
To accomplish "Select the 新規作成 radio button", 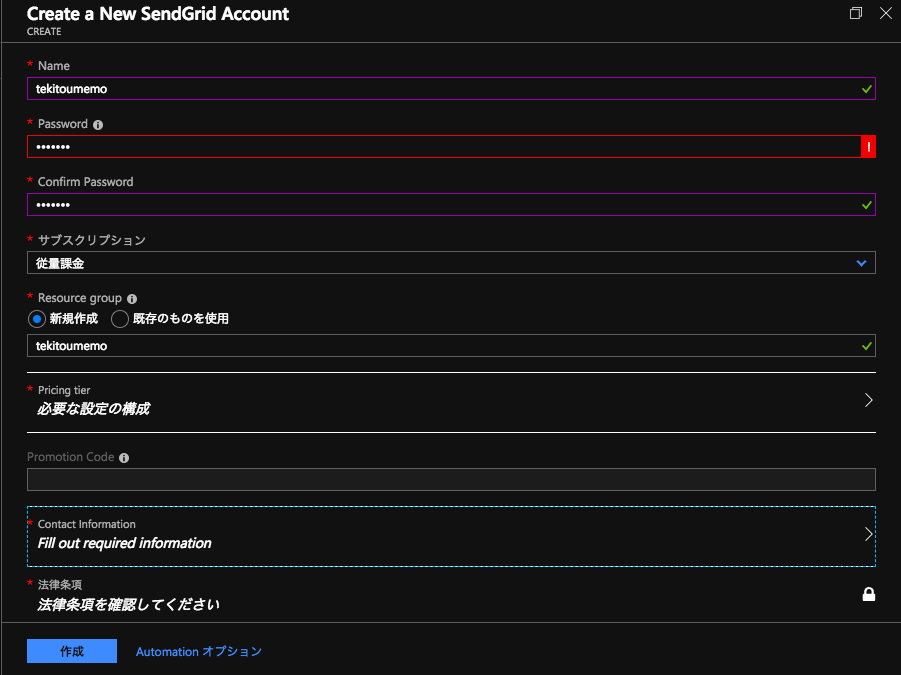I will pos(37,319).
